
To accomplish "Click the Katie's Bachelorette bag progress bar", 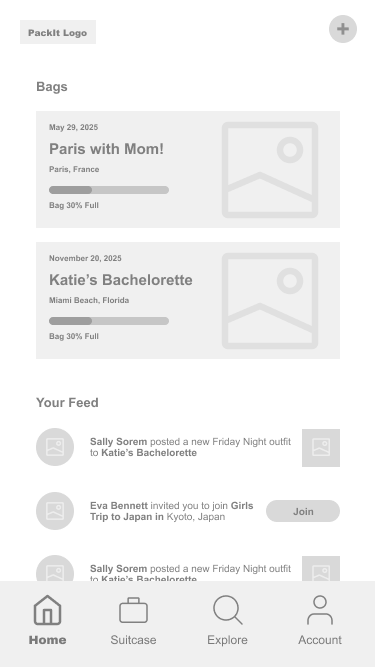I will 109,321.
